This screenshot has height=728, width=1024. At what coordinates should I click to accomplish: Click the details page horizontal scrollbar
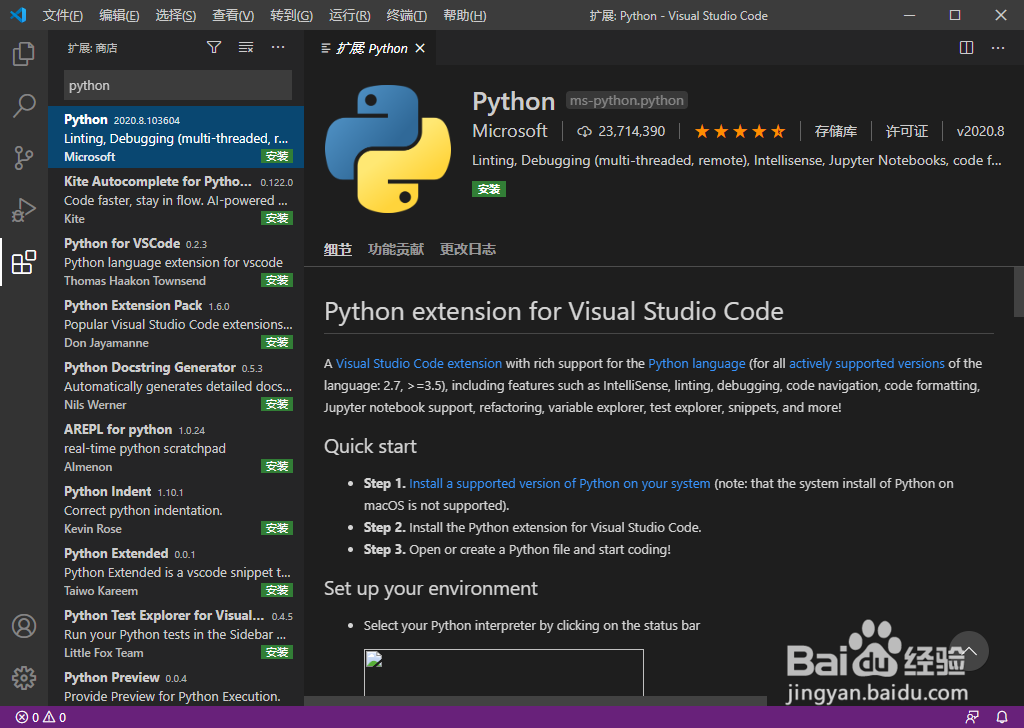(536, 701)
